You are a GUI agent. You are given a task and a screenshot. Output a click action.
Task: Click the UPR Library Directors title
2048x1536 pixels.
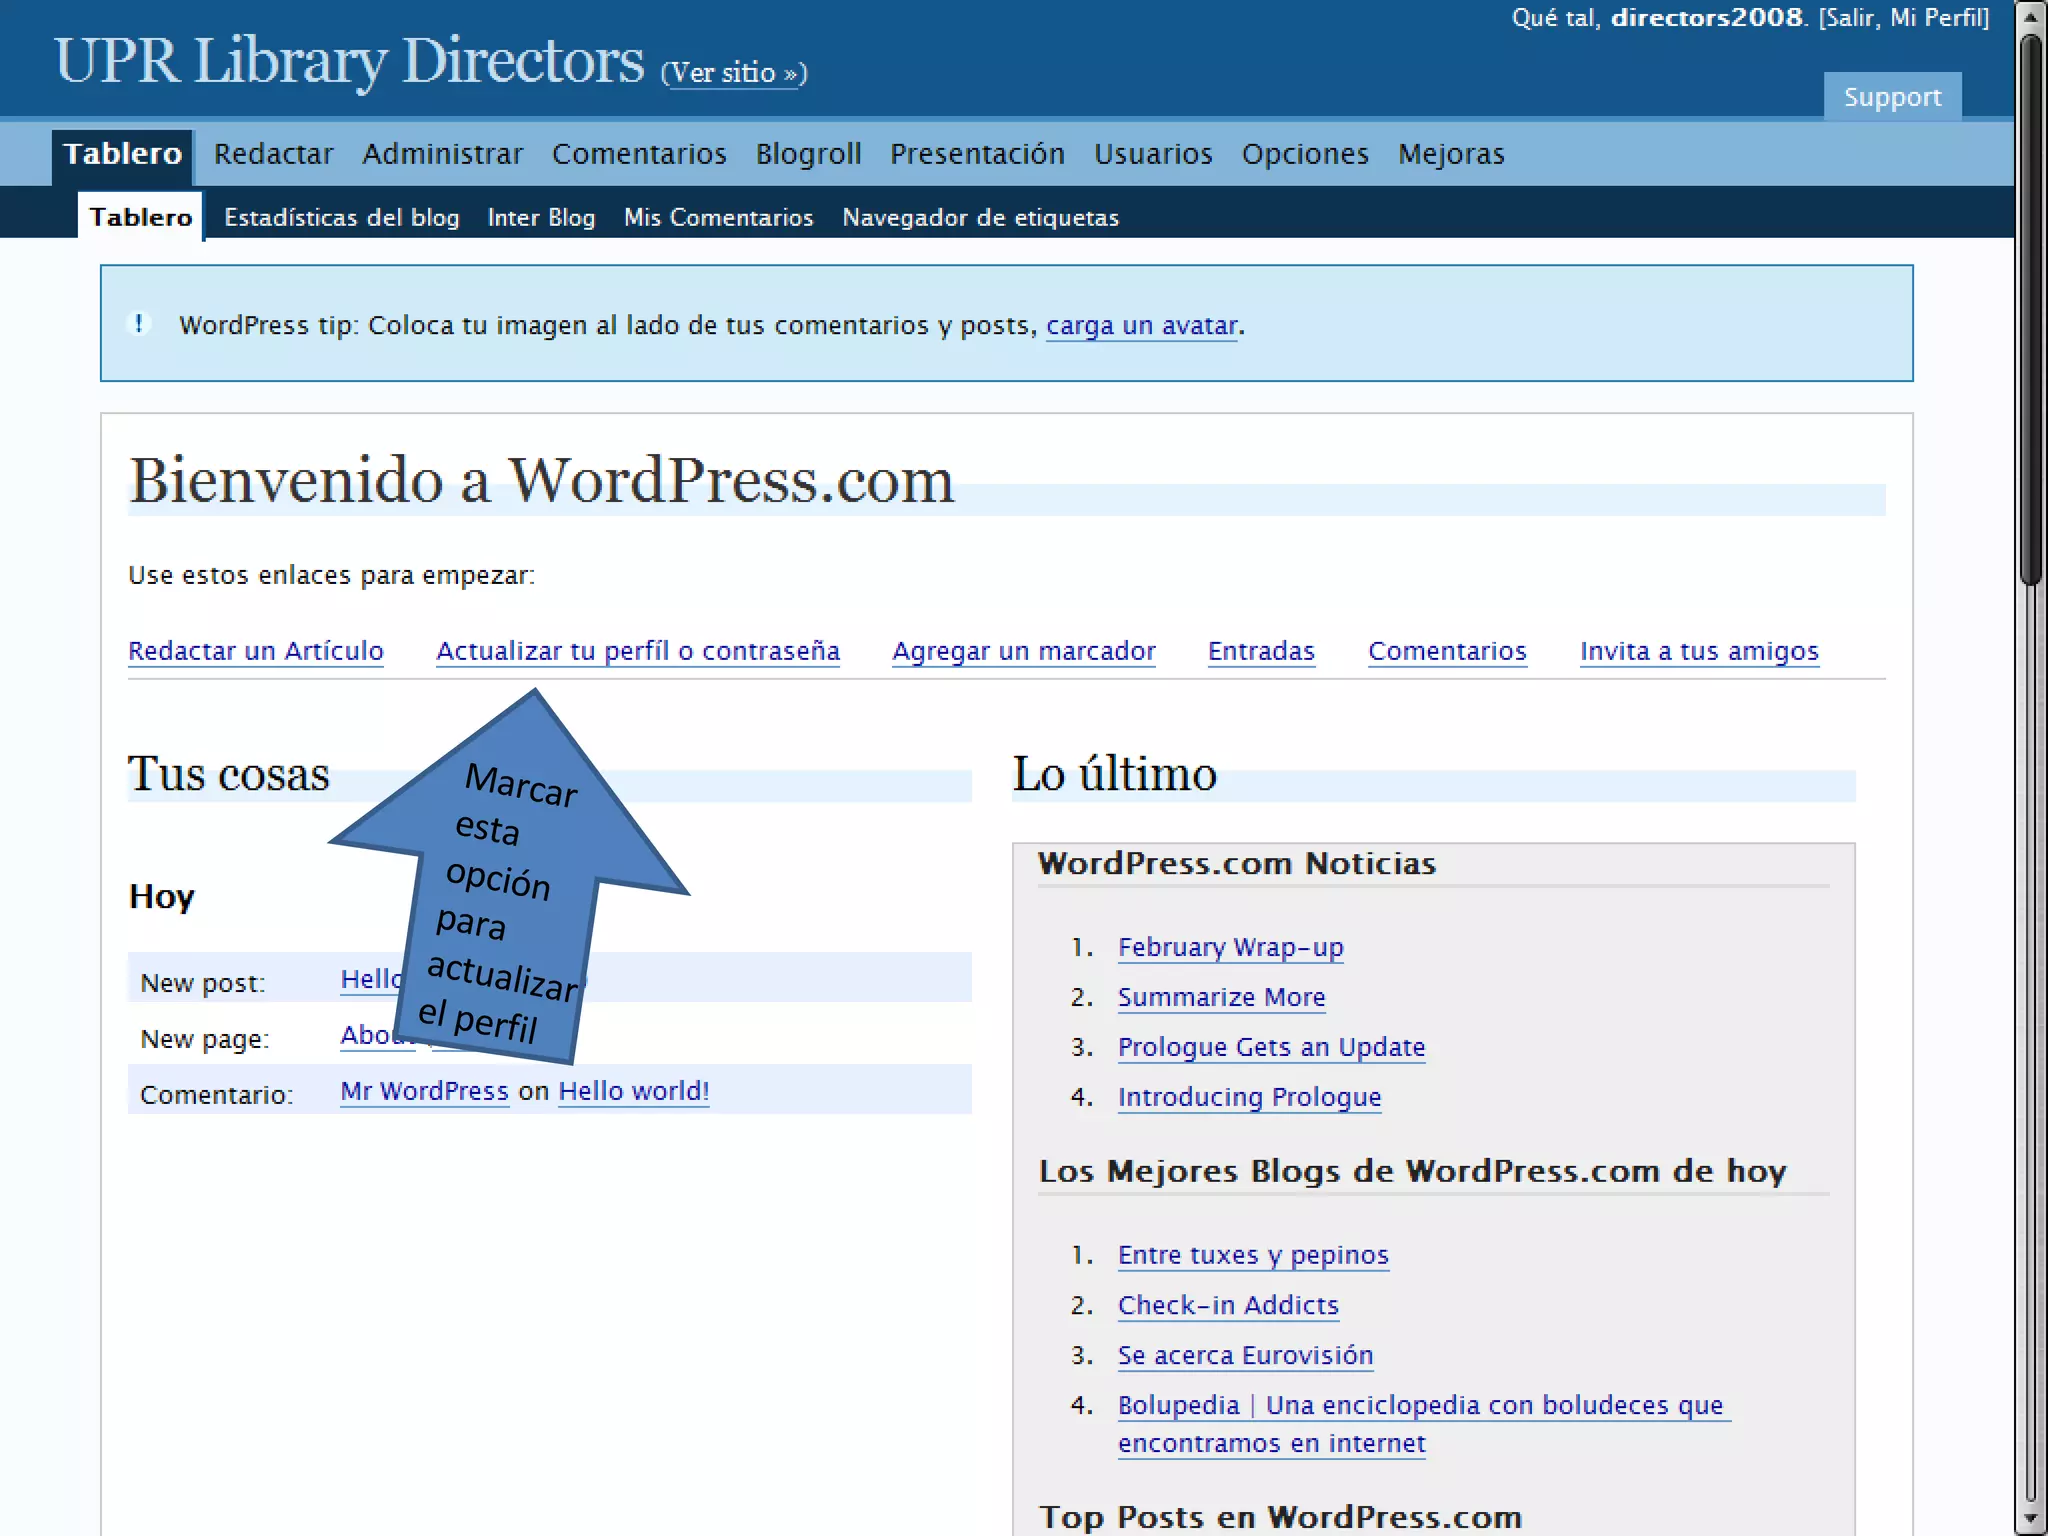(x=350, y=62)
